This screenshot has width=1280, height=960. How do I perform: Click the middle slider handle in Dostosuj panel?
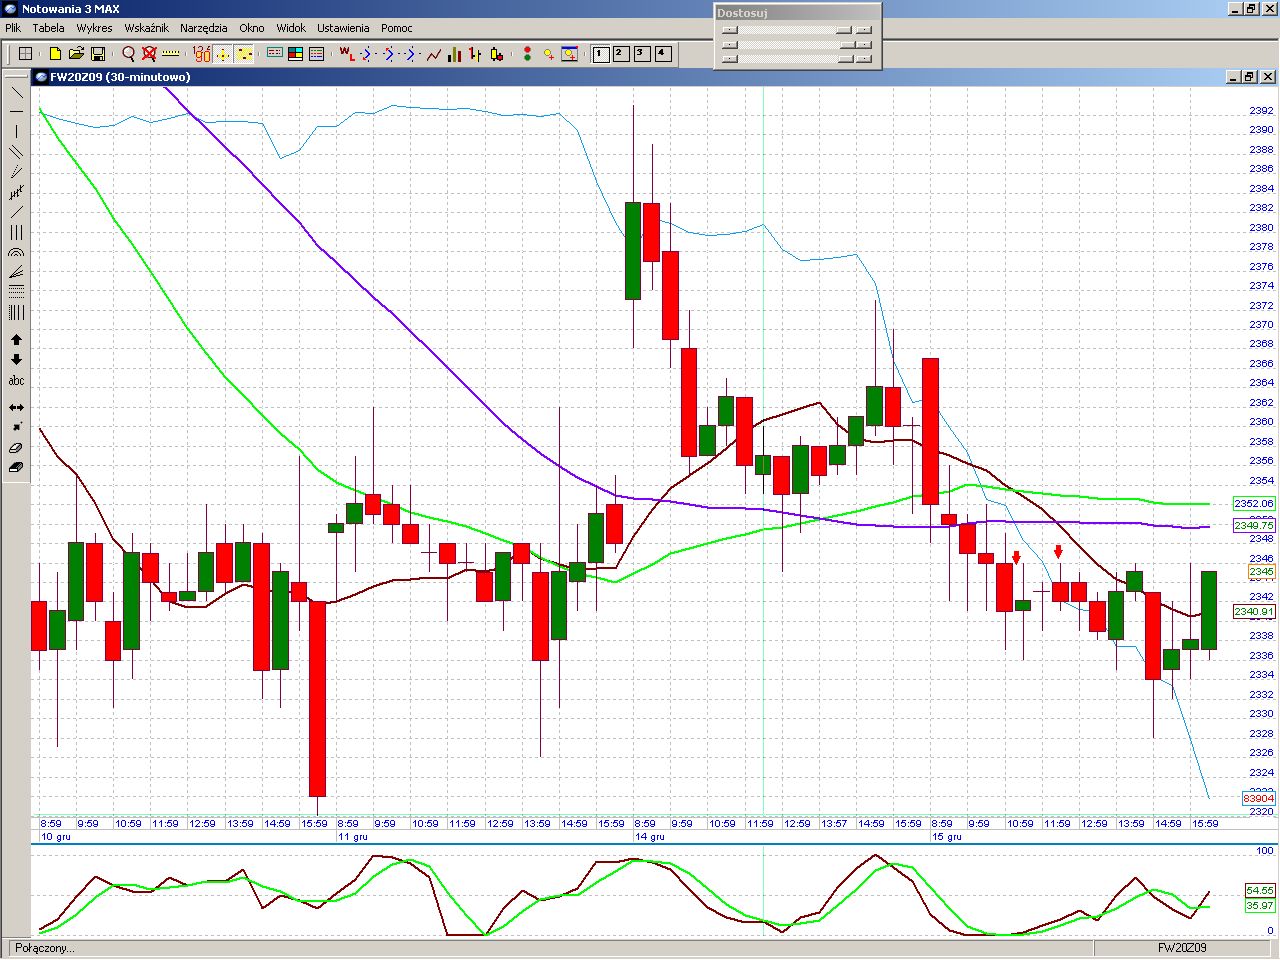(x=847, y=44)
